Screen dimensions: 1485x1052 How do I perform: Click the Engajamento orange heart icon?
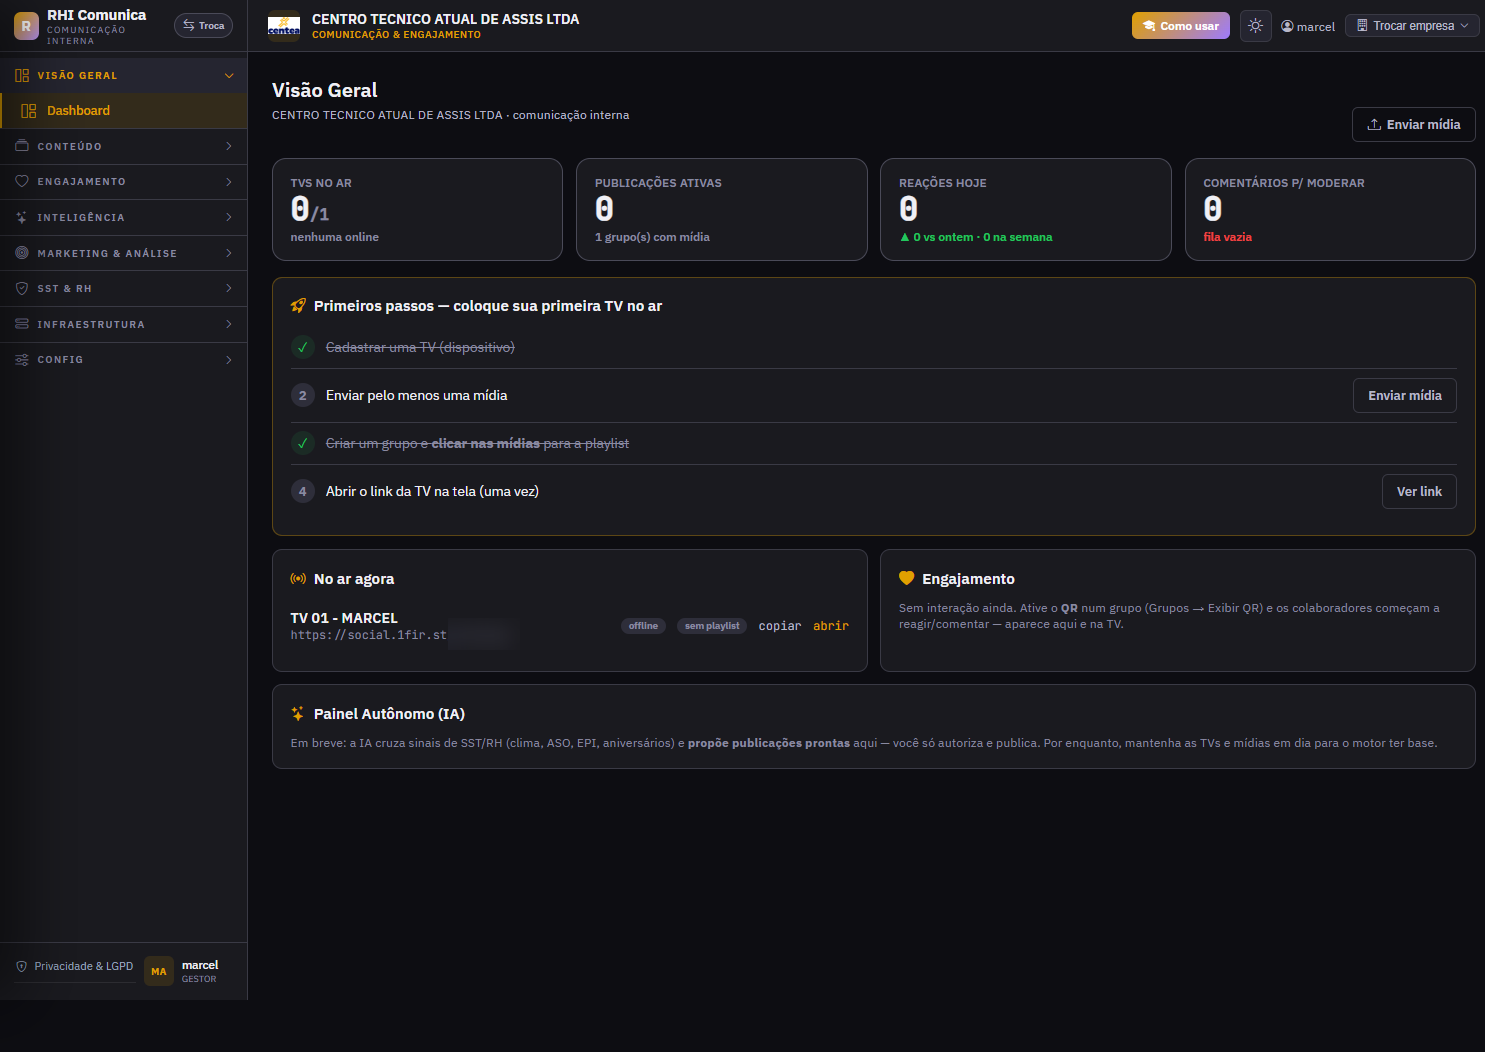907,578
